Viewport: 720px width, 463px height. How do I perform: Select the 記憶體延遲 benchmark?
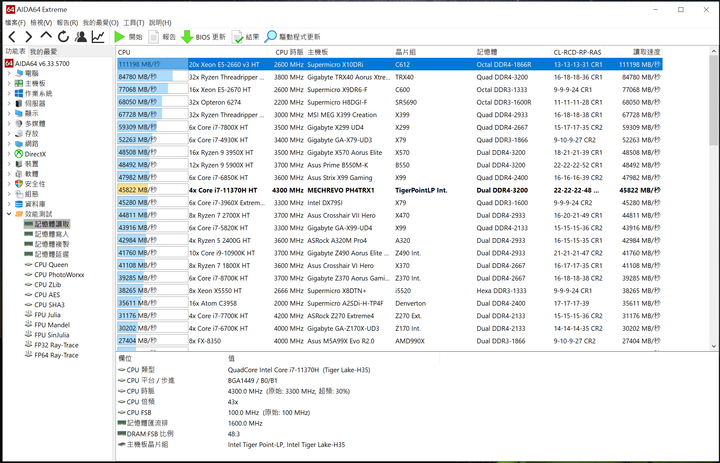tap(47, 254)
